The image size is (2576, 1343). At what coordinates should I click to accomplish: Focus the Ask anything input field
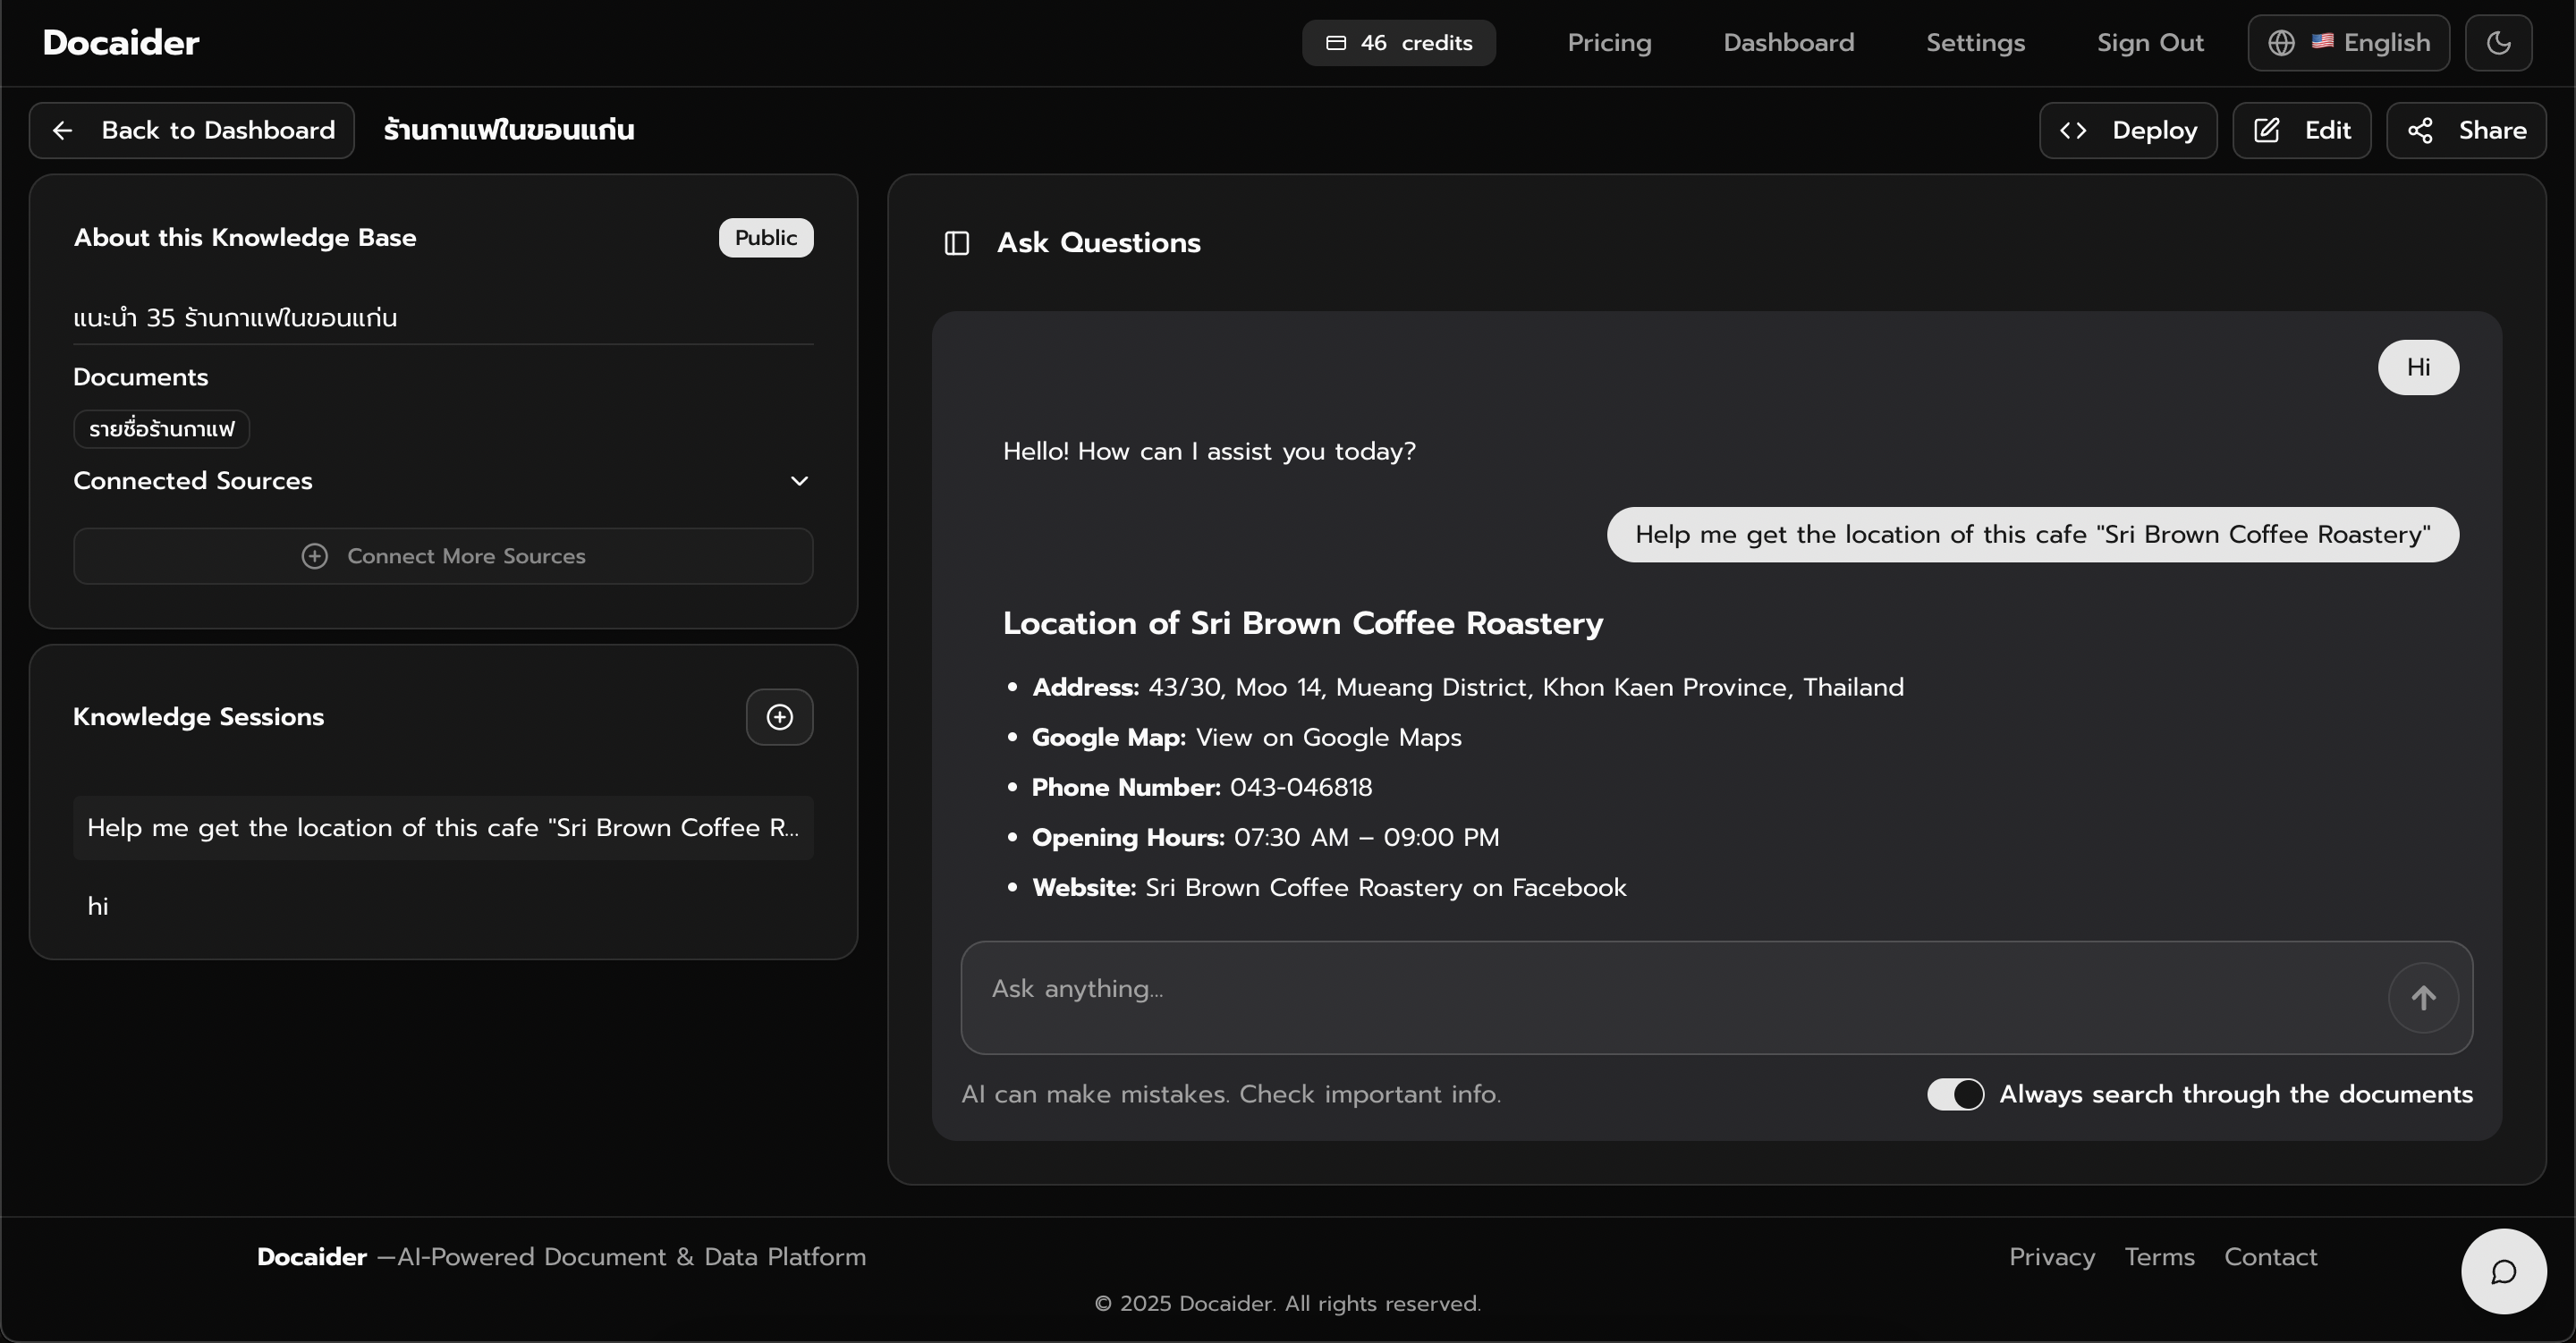(x=1670, y=990)
